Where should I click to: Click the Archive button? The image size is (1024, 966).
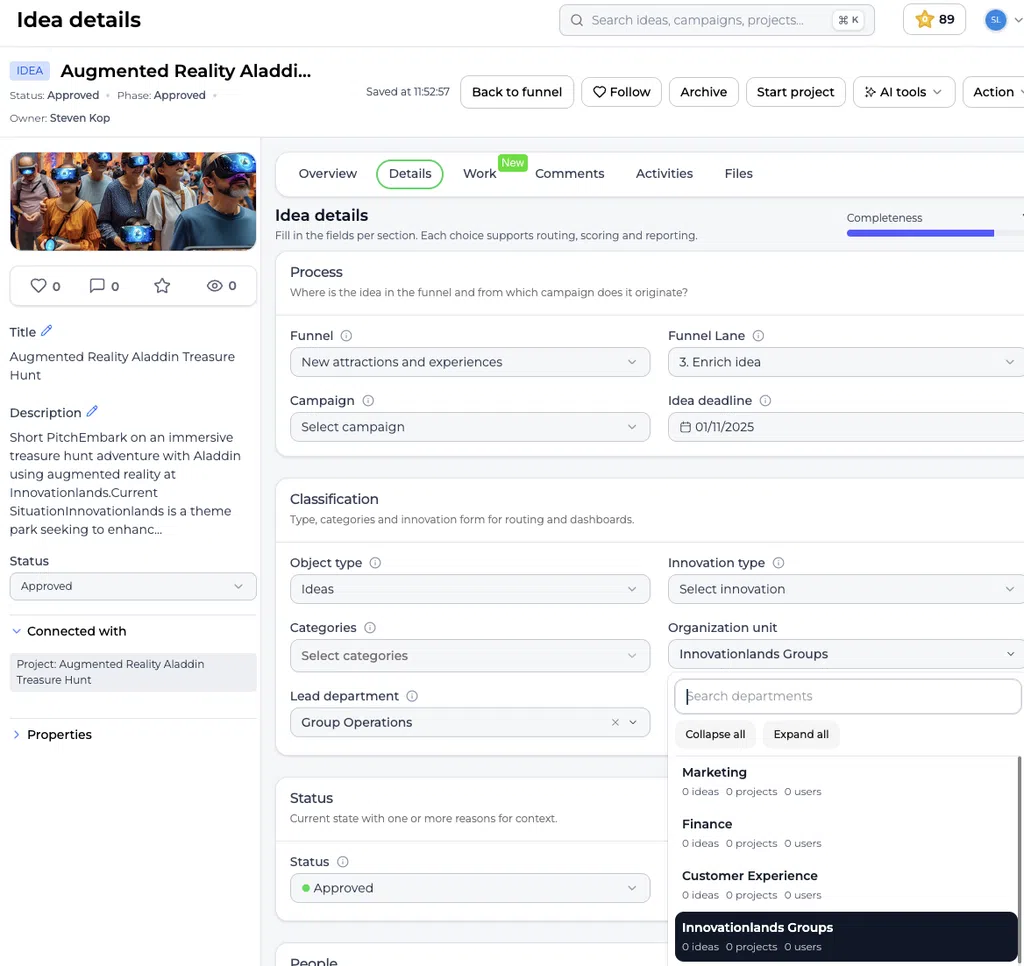[x=703, y=92]
